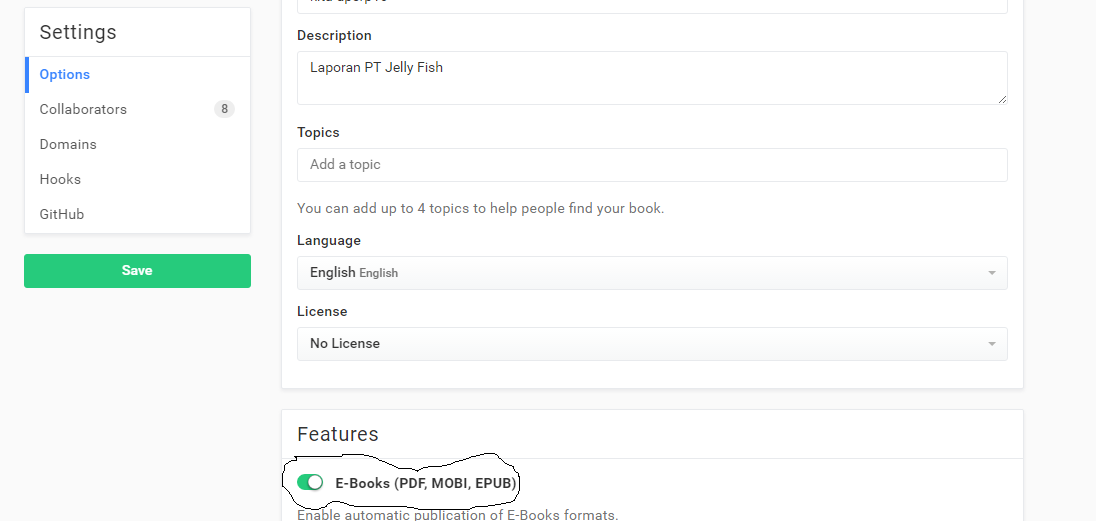Screen dimensions: 1096x521
Task: Click the green Save button
Action: point(138,271)
